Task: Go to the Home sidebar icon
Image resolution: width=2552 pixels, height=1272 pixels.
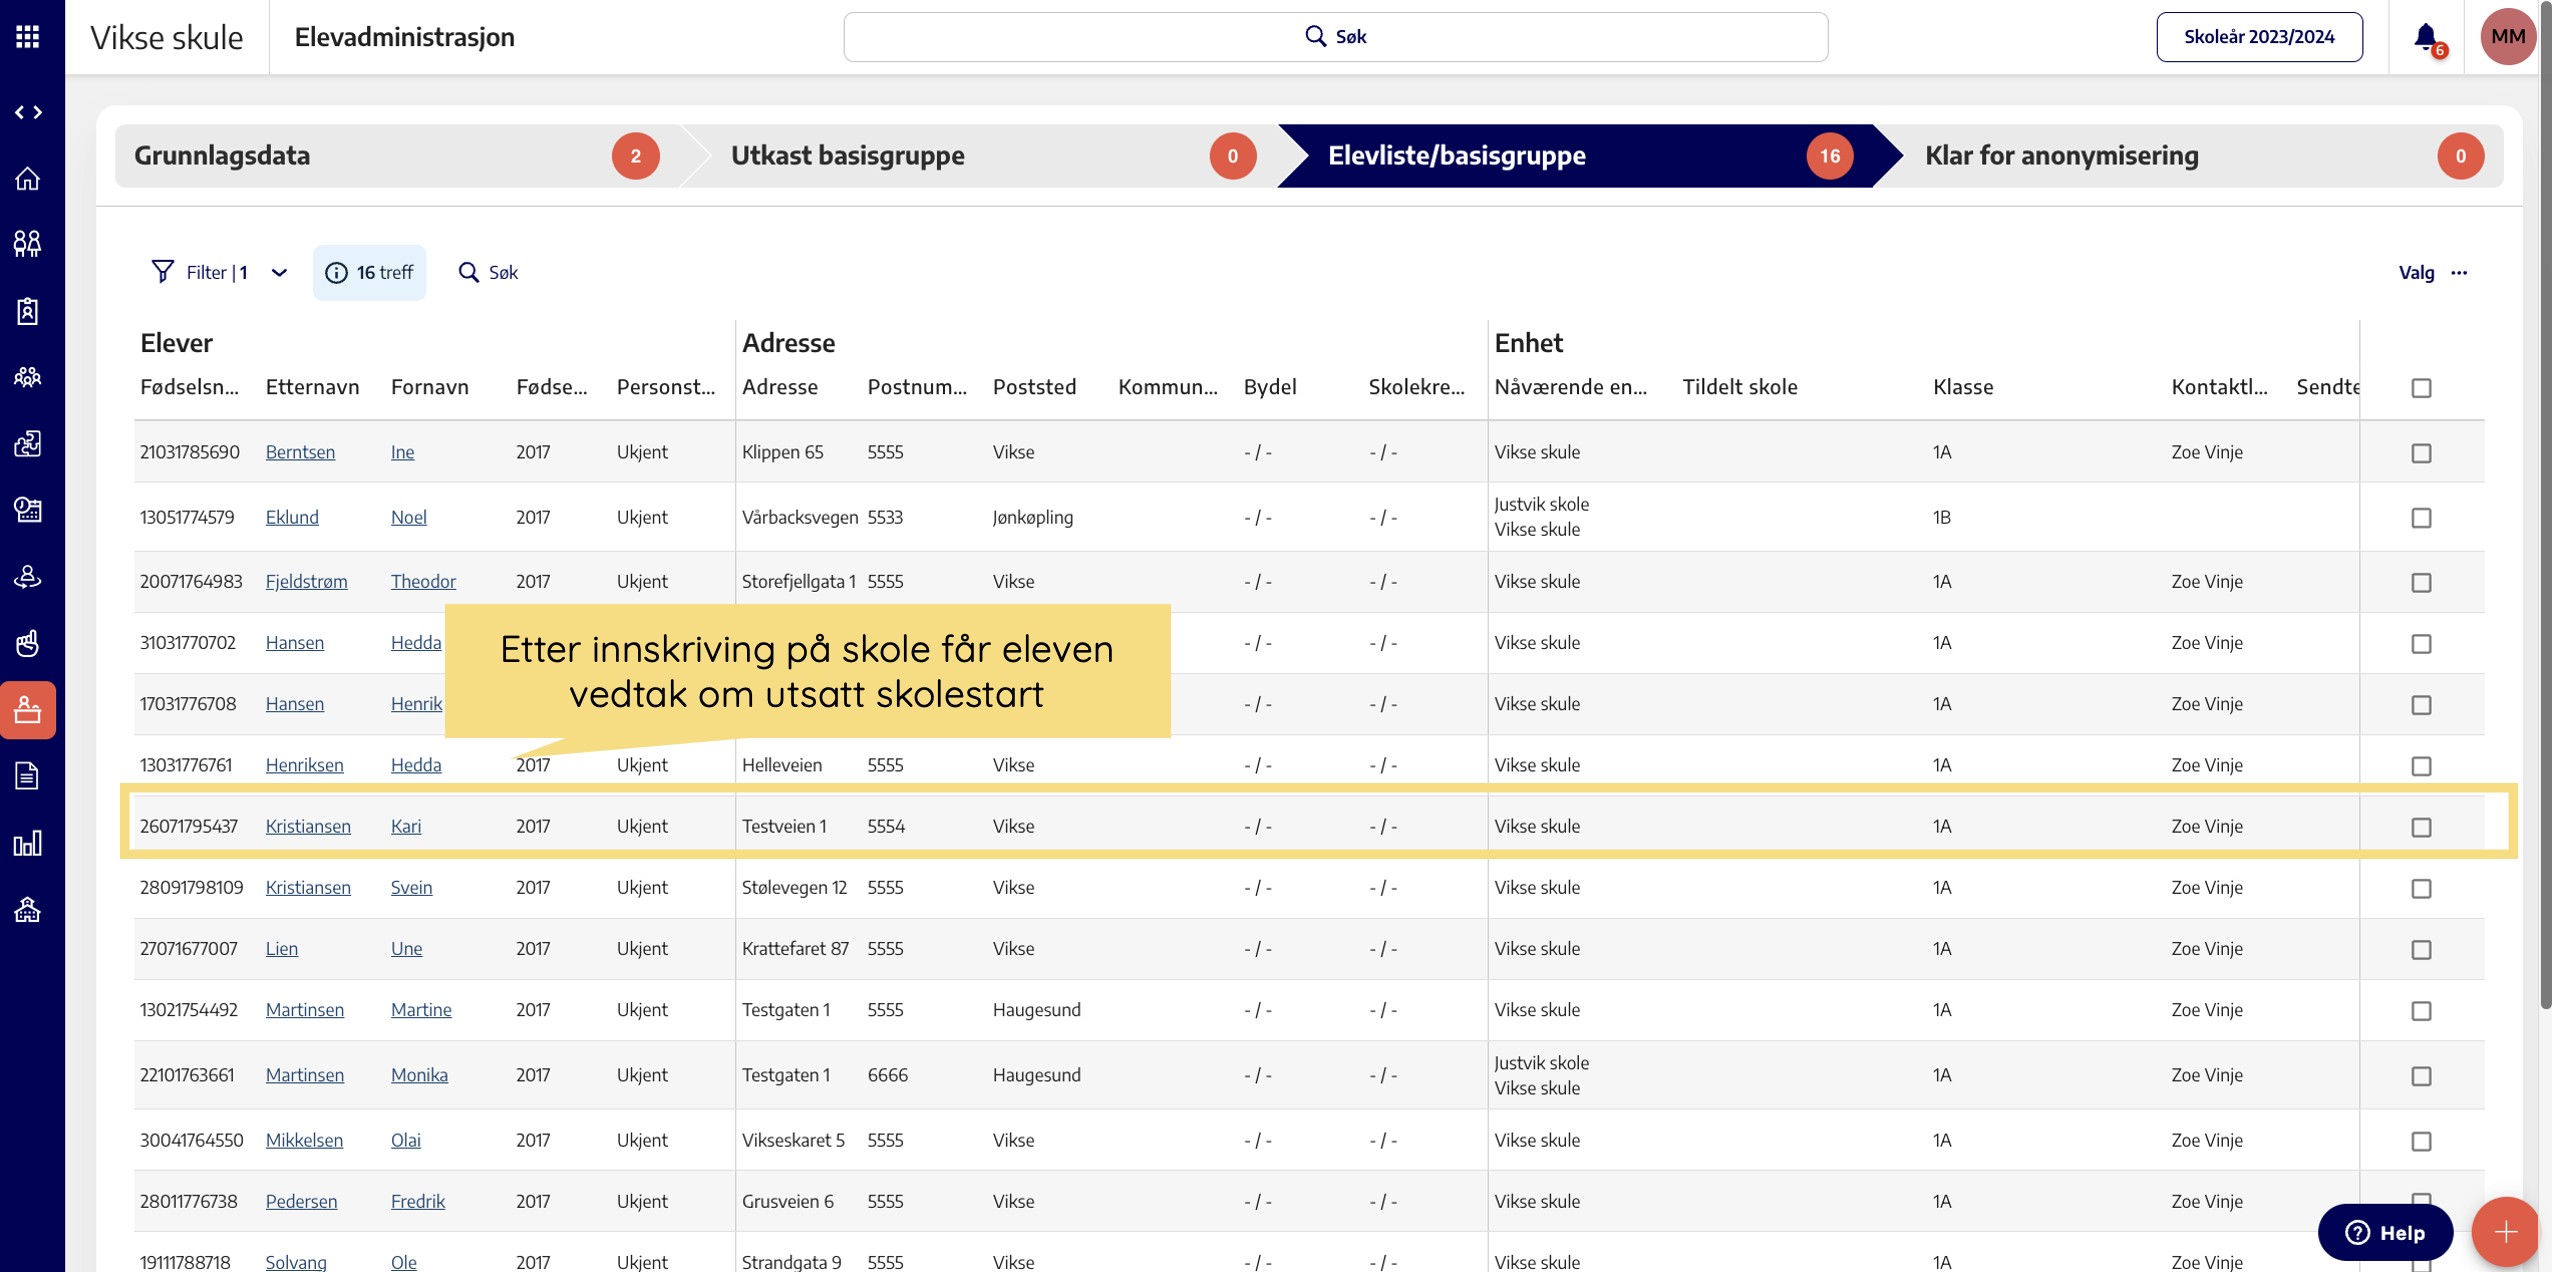Action: click(28, 179)
